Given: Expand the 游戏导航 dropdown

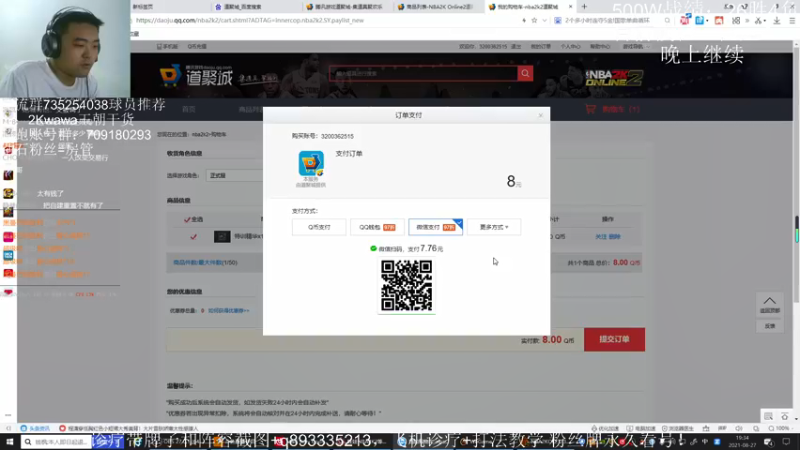Looking at the screenshot, I should (636, 46).
